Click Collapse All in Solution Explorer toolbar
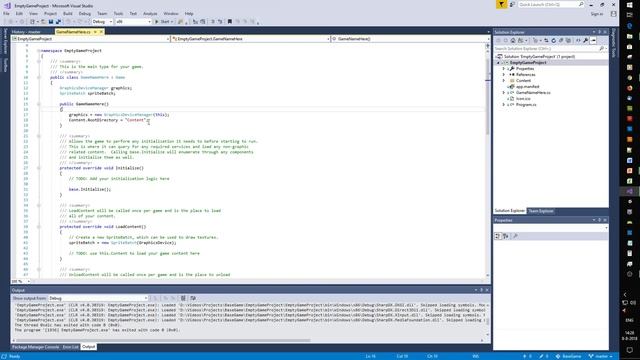The height and width of the screenshot is (360, 640). 561,40
